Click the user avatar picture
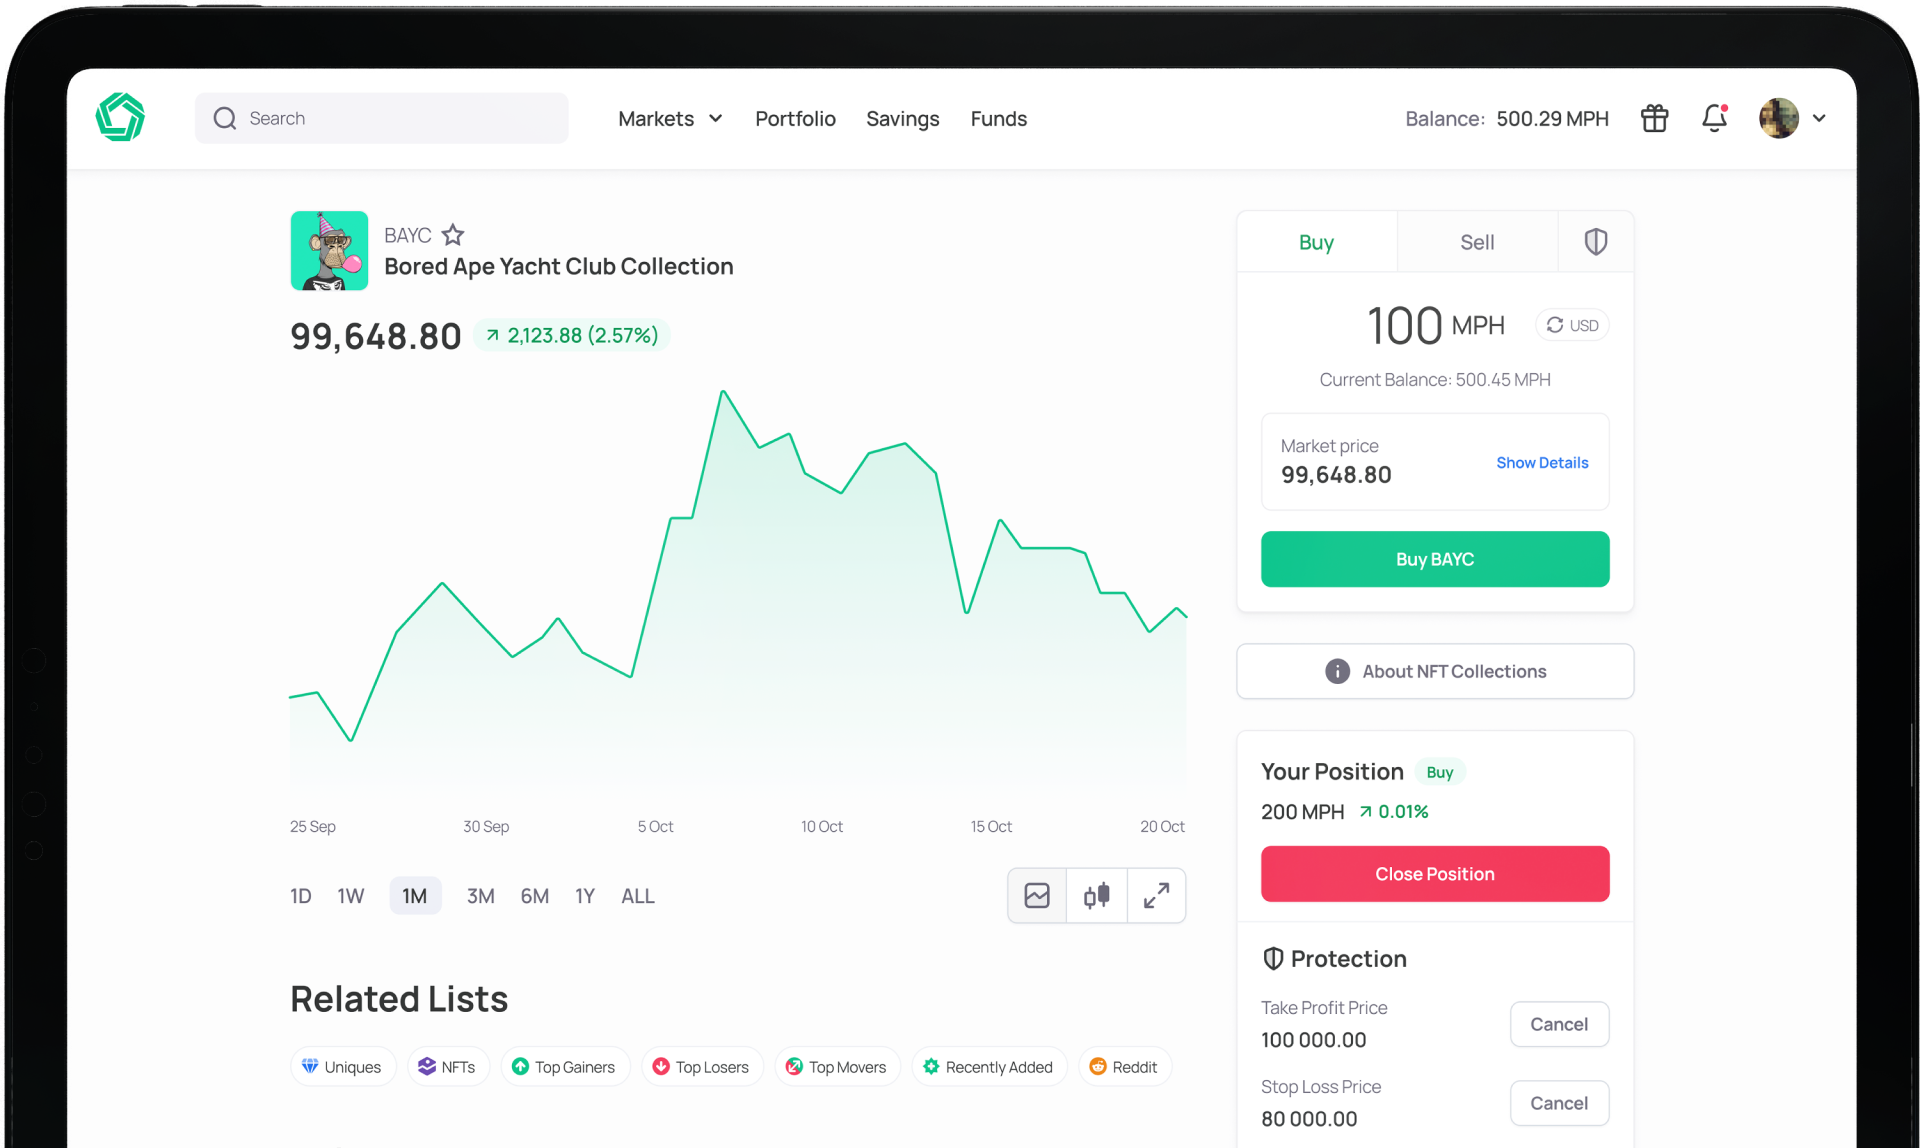The width and height of the screenshot is (1920, 1148). click(x=1778, y=118)
